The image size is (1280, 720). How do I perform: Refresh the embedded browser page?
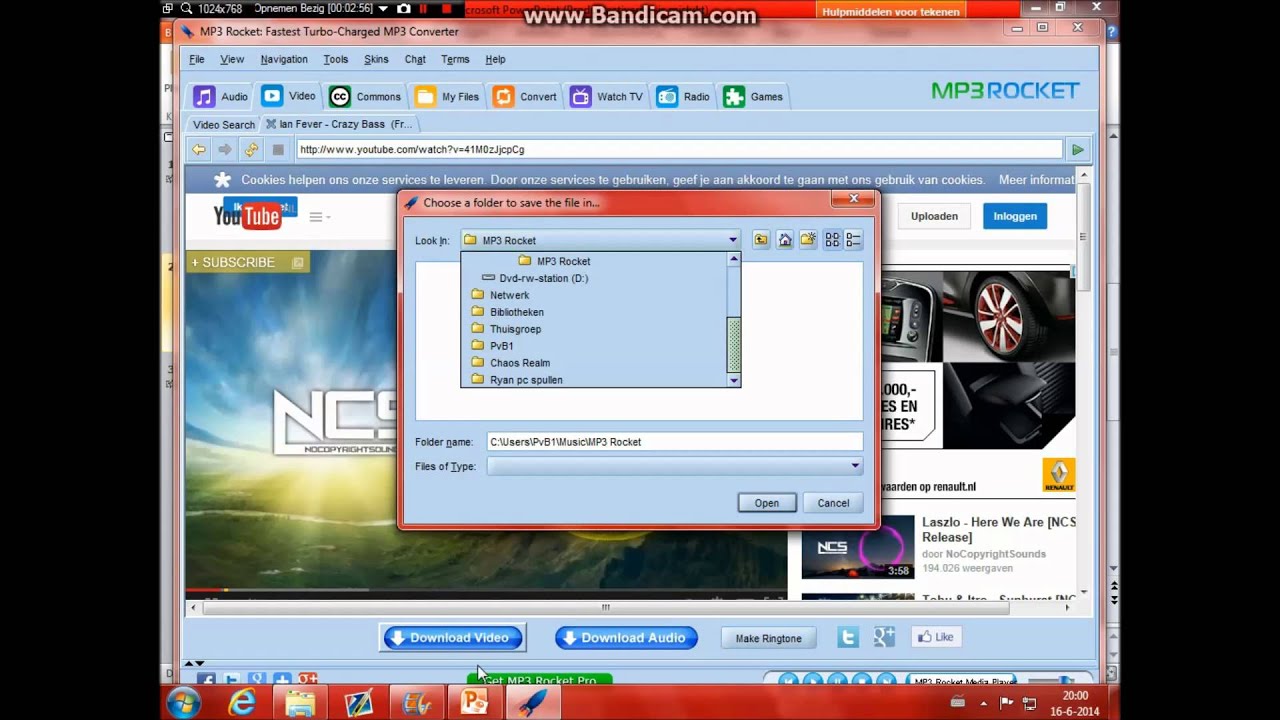click(x=252, y=149)
